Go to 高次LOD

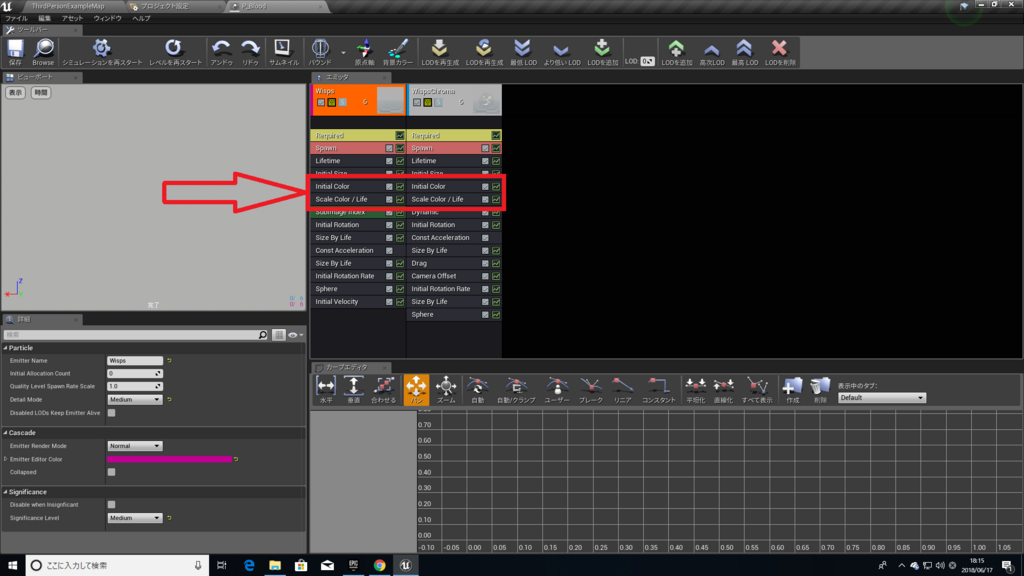coord(711,50)
